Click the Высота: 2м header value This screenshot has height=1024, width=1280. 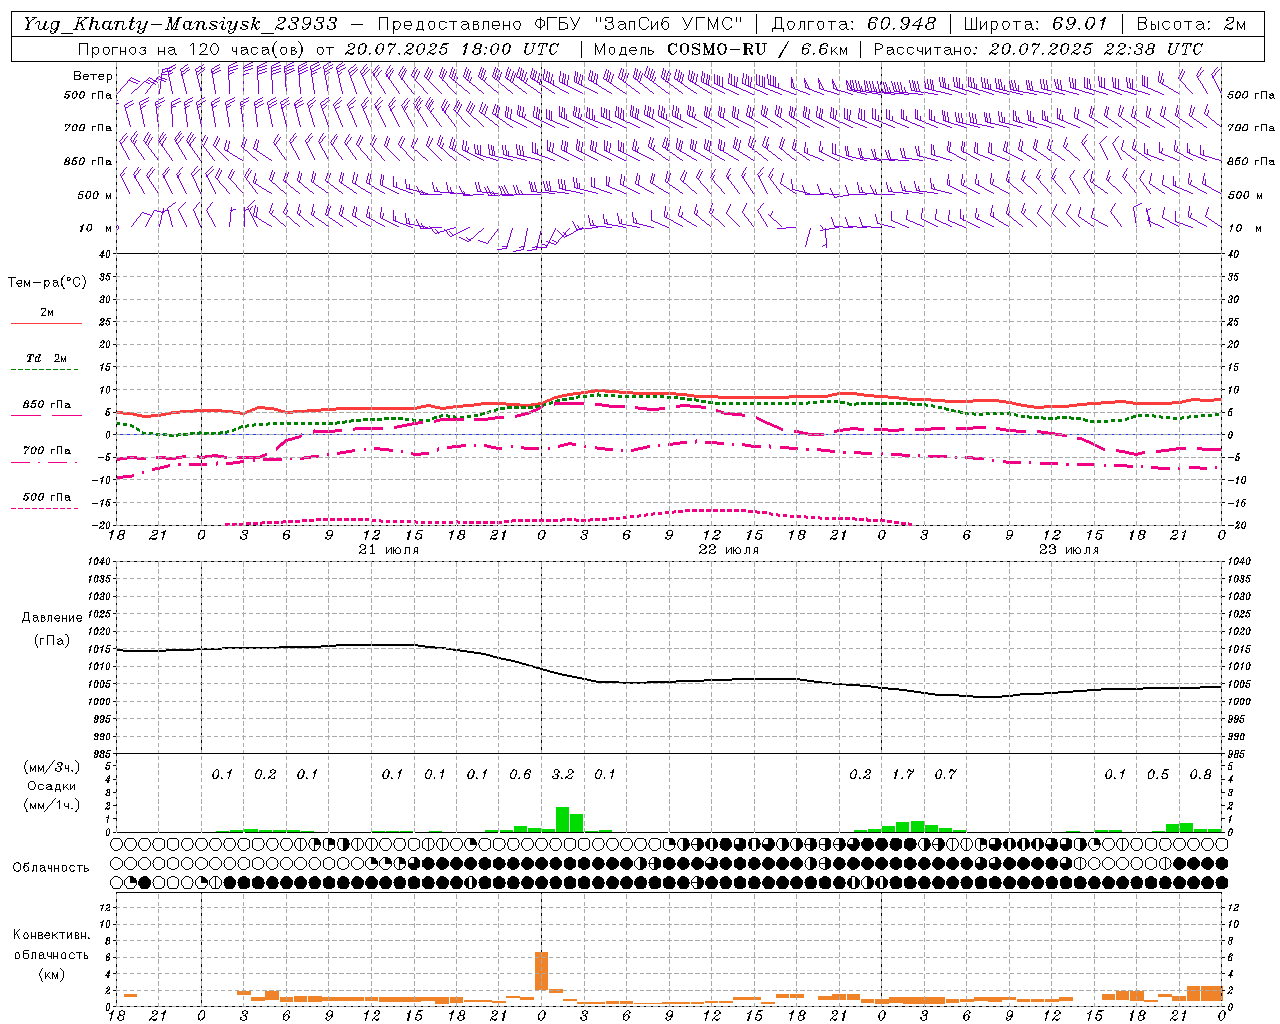click(1191, 24)
